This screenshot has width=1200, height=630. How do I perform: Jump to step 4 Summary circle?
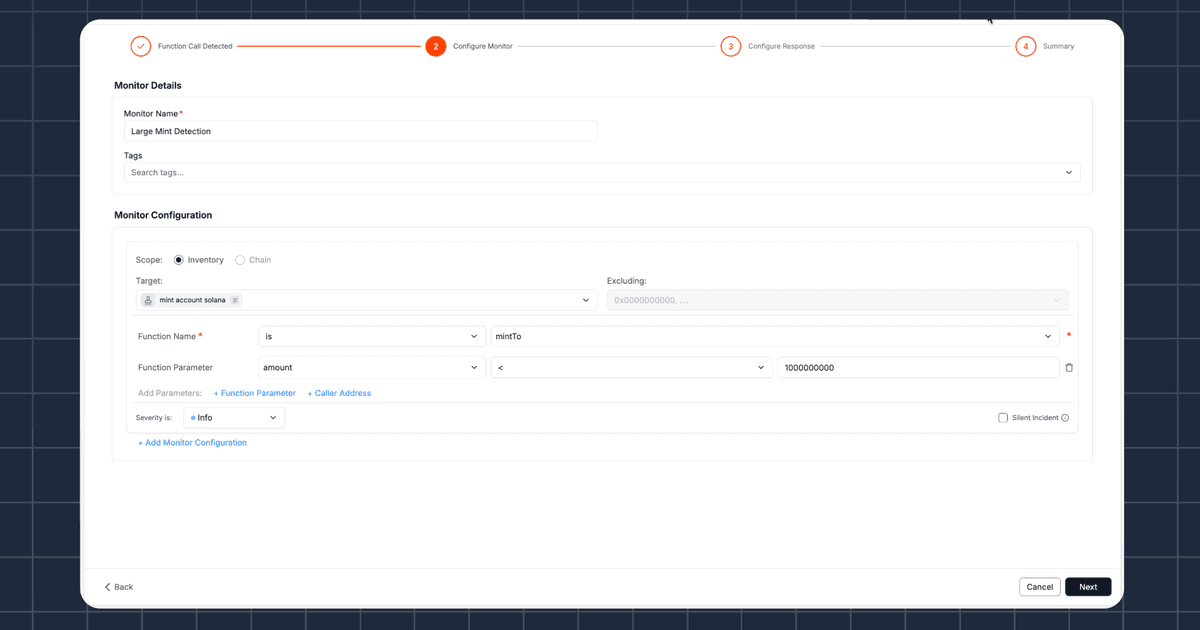pyautogui.click(x=1025, y=46)
